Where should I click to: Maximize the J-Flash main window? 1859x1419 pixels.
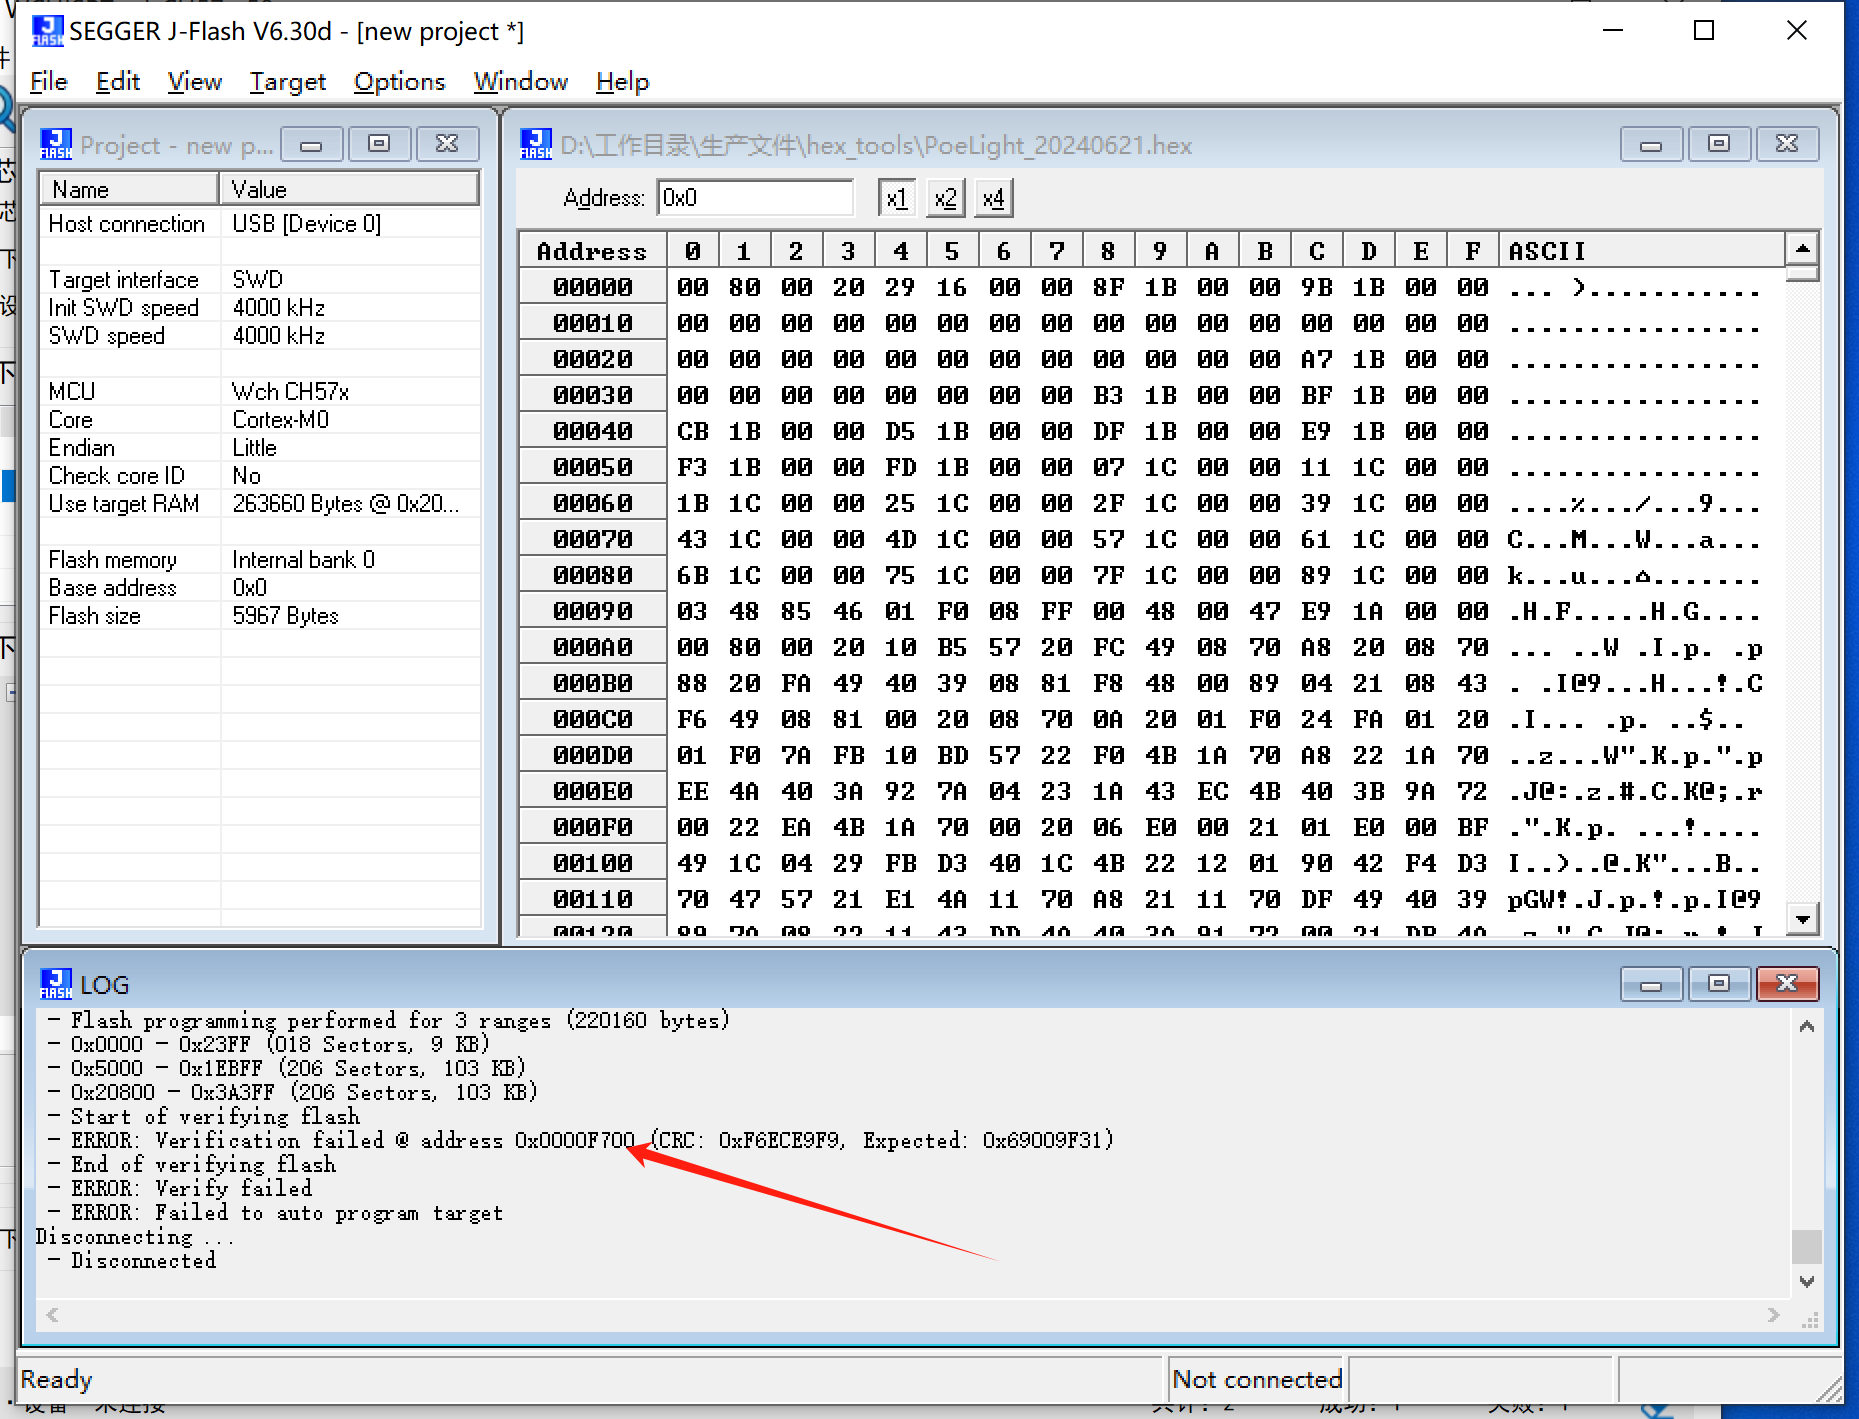point(1704,31)
